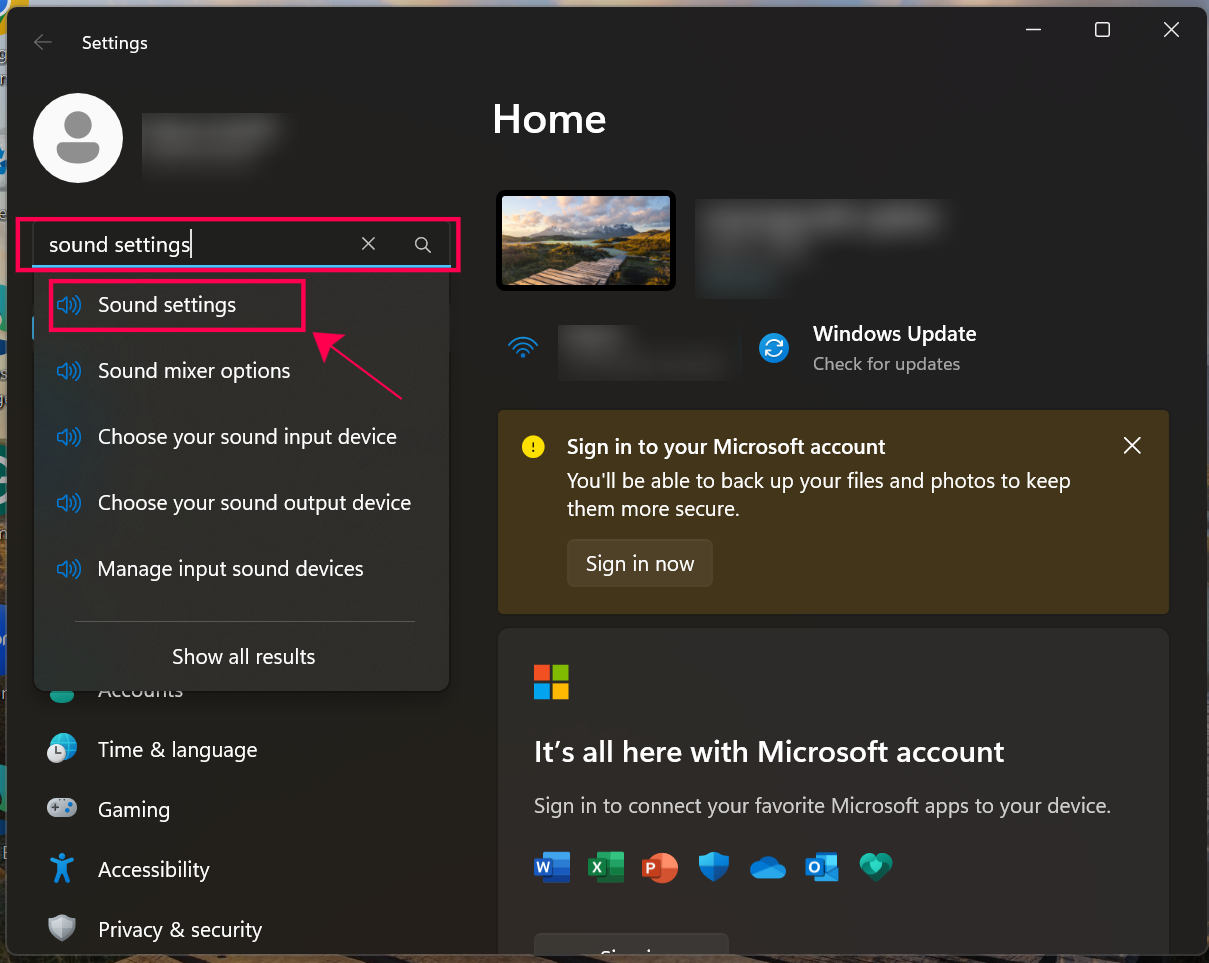Click the Excel app icon
Viewport: 1209px width, 963px height.
tap(606, 867)
